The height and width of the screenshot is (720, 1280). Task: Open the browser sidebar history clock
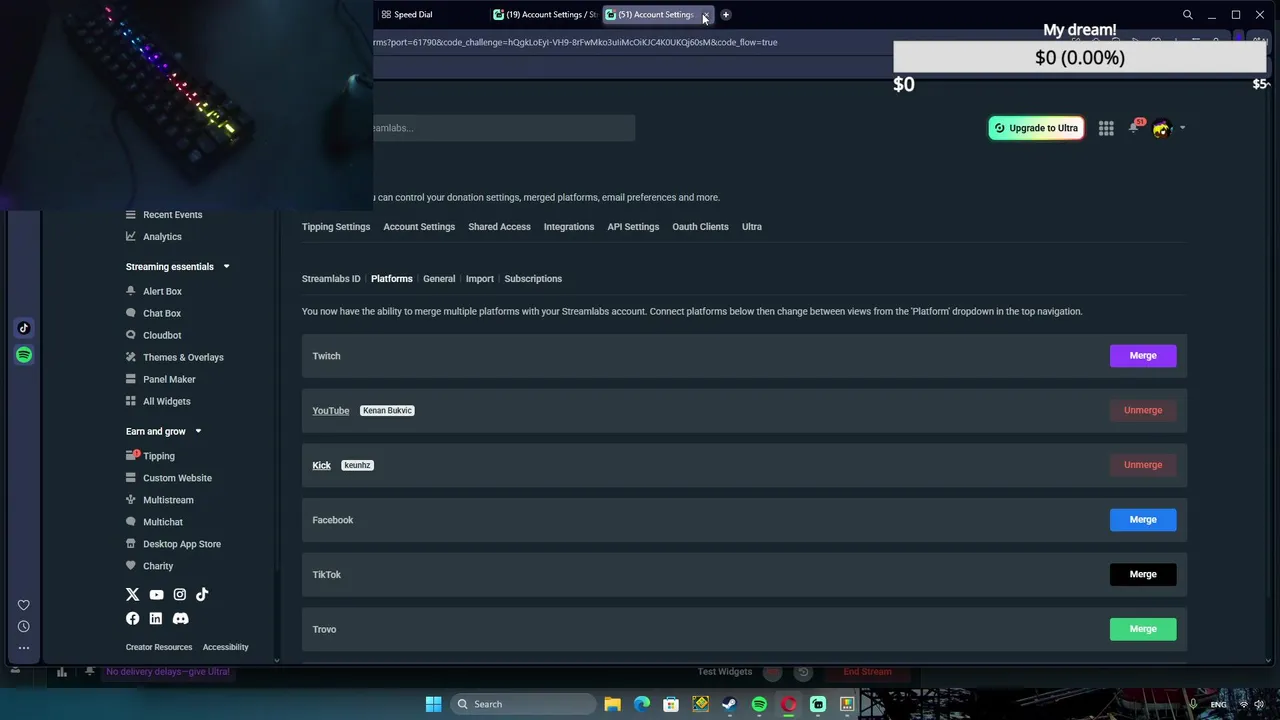pos(24,626)
